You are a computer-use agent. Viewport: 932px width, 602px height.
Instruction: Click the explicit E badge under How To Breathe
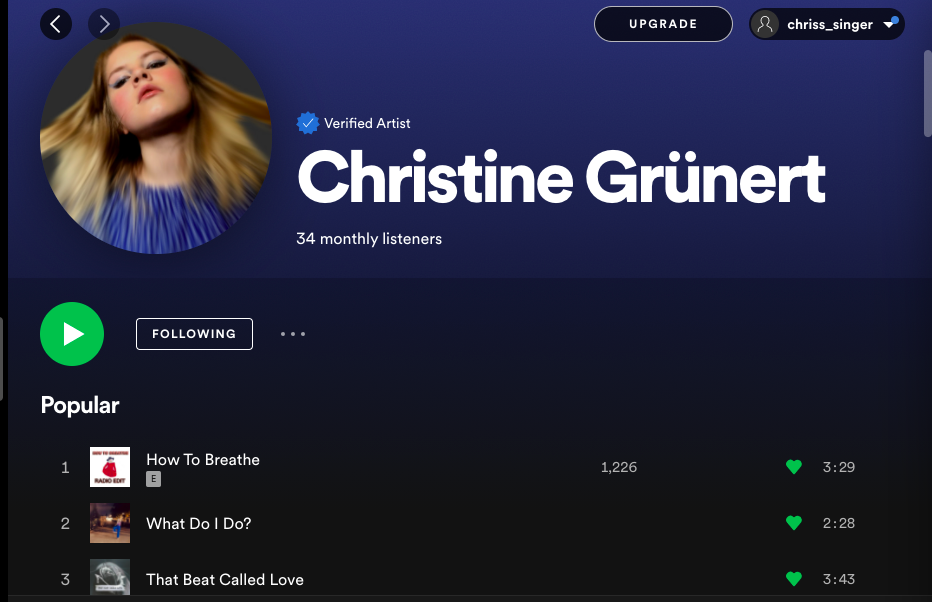click(x=153, y=479)
